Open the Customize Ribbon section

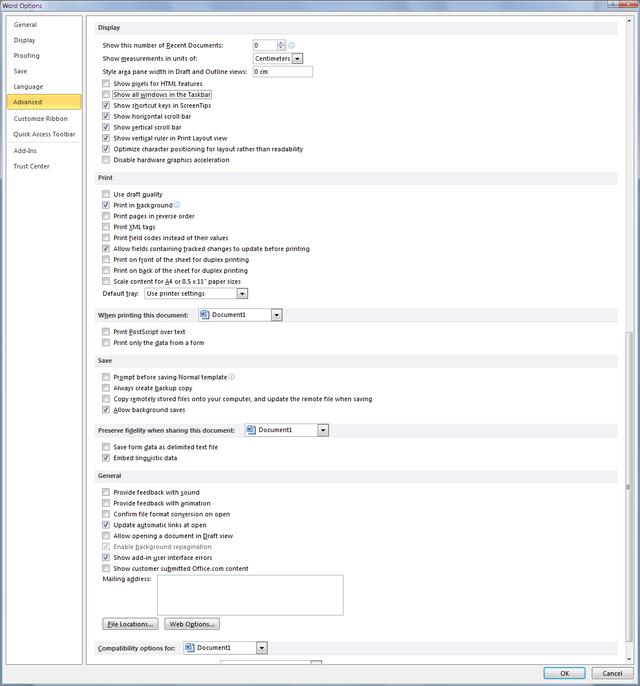click(41, 118)
